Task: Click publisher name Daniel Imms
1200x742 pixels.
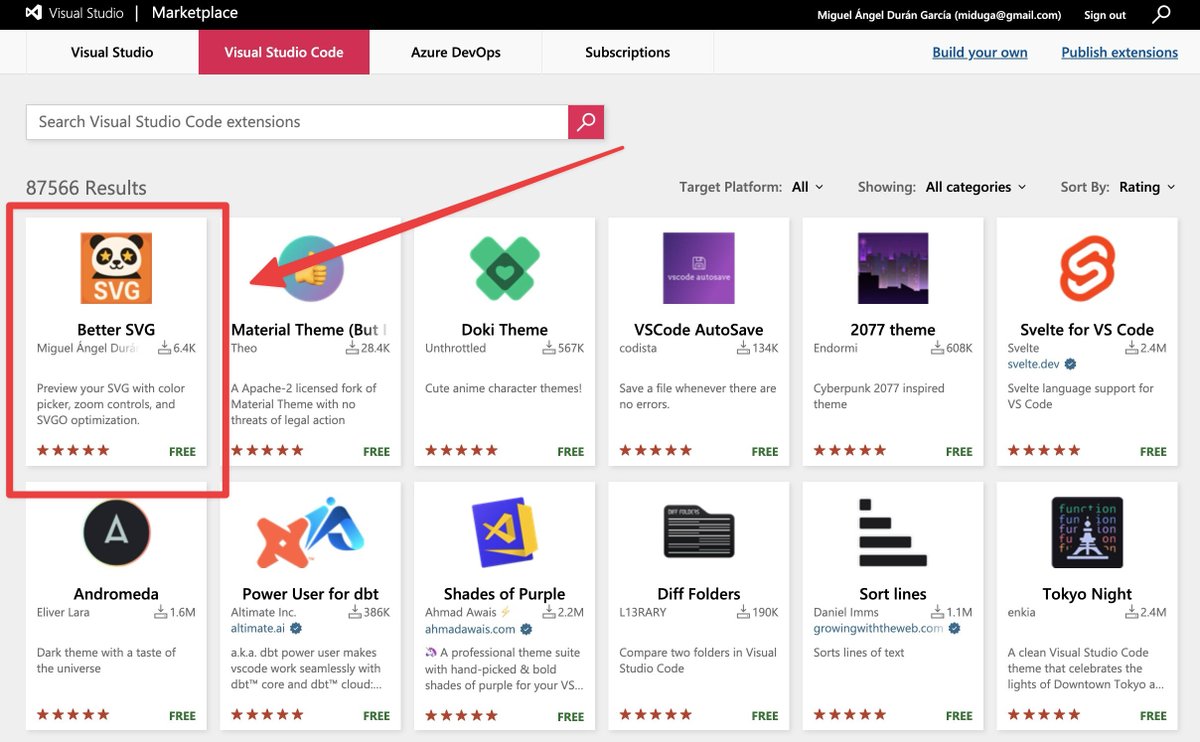Action: (x=845, y=612)
